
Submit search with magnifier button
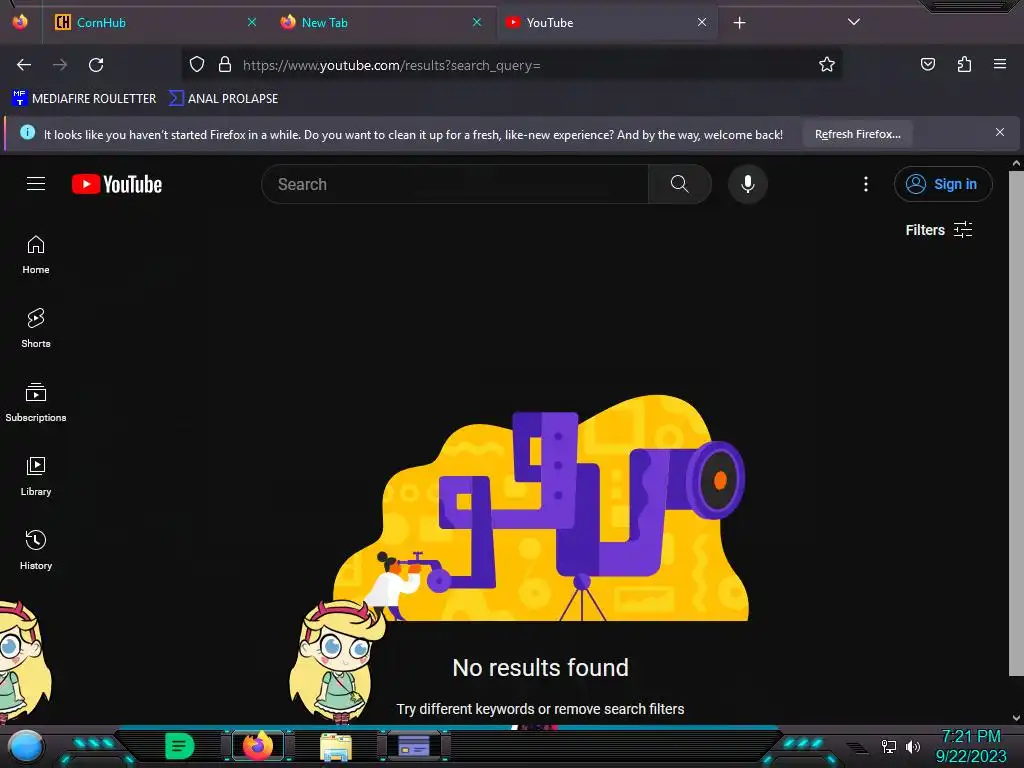(680, 184)
